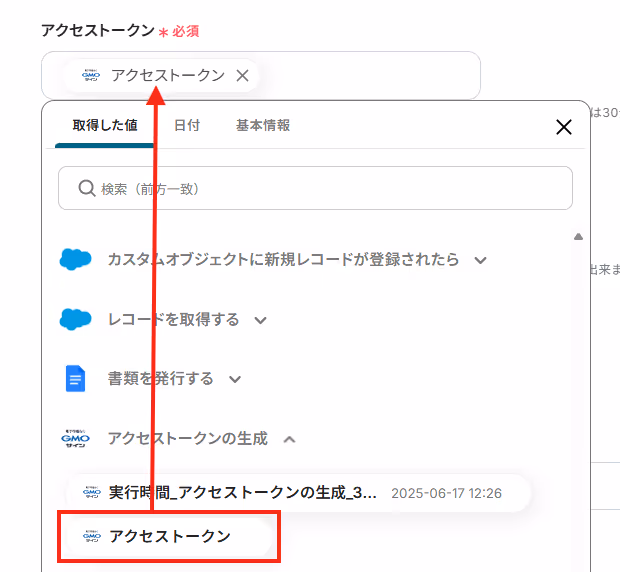Click the scroll-up arrow of the list
620x572 pixels.
coord(578,237)
